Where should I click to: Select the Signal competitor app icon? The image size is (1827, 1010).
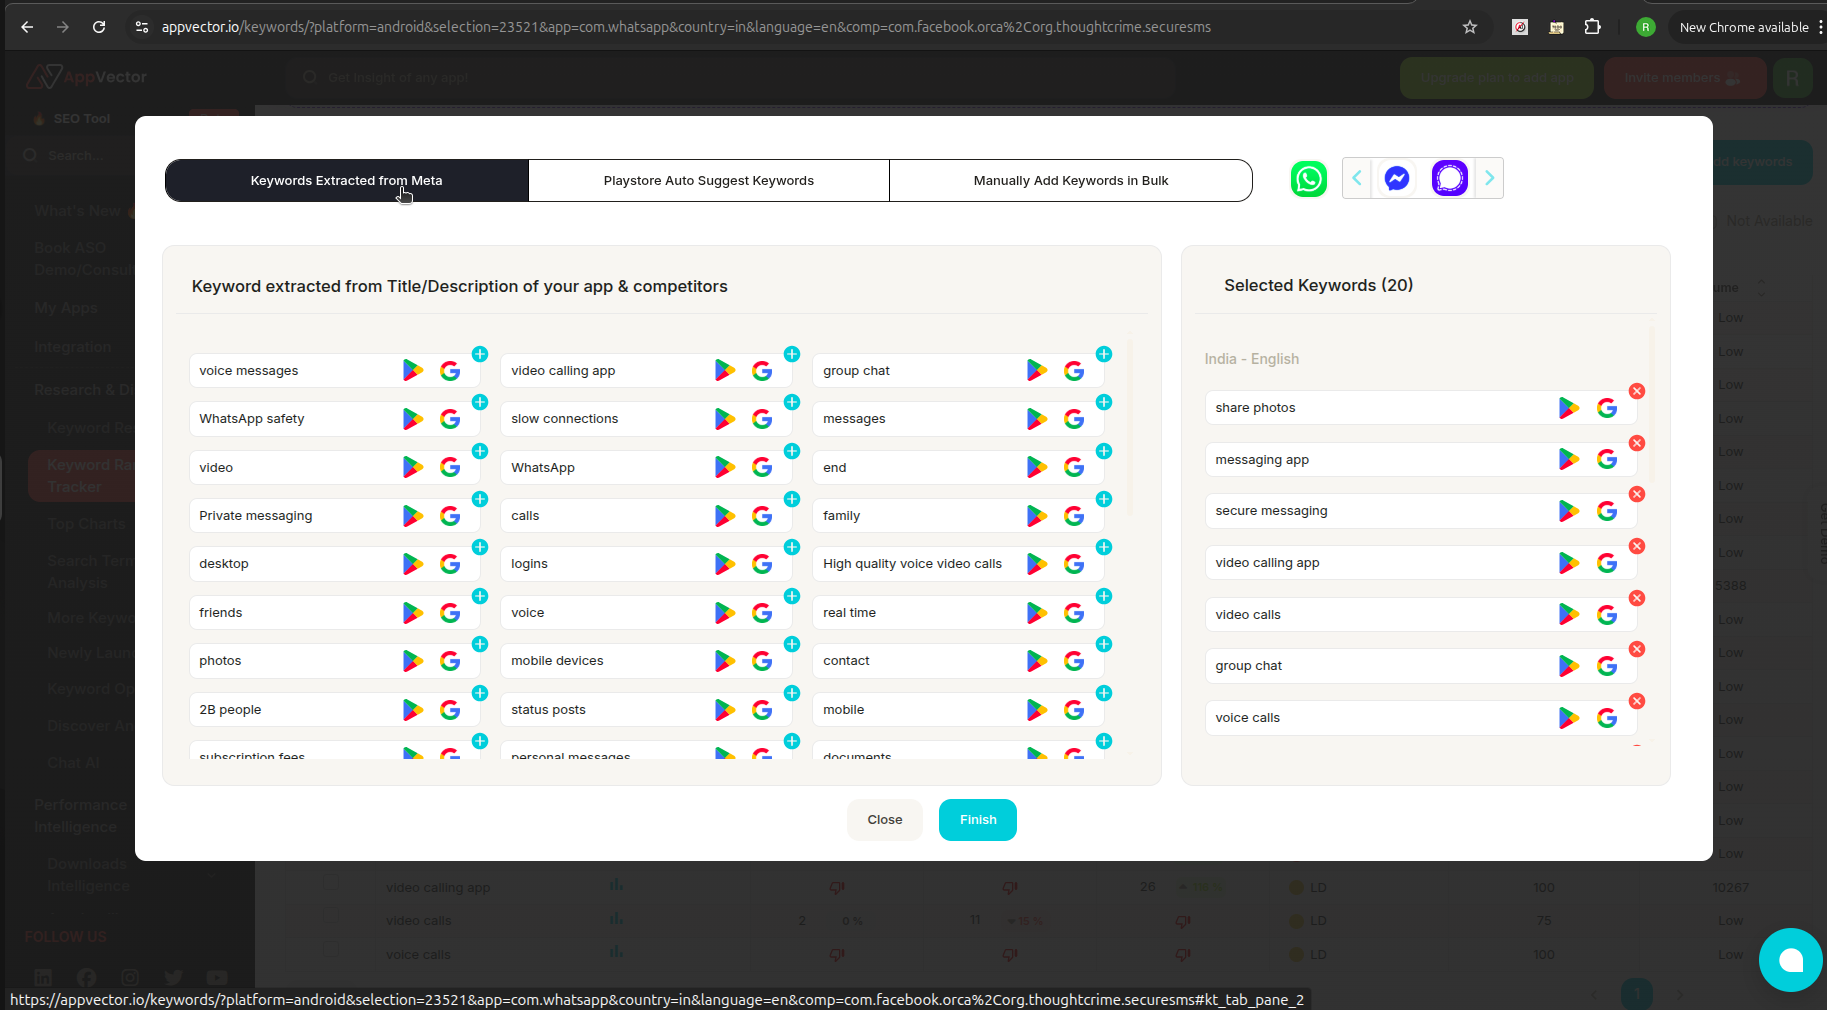click(1449, 178)
